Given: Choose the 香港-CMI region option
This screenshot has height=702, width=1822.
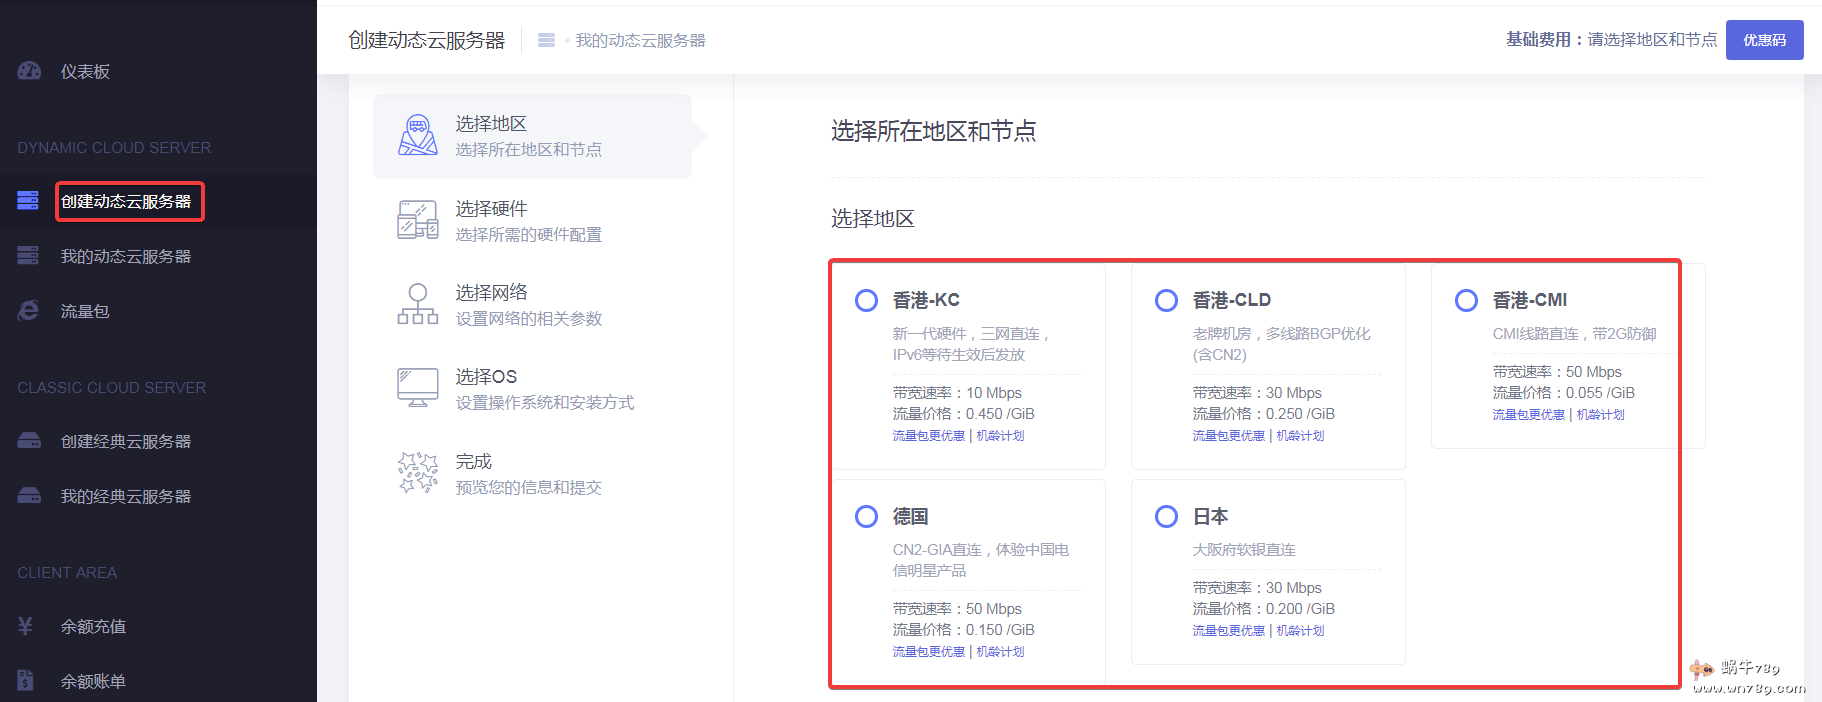Looking at the screenshot, I should coord(1466,300).
